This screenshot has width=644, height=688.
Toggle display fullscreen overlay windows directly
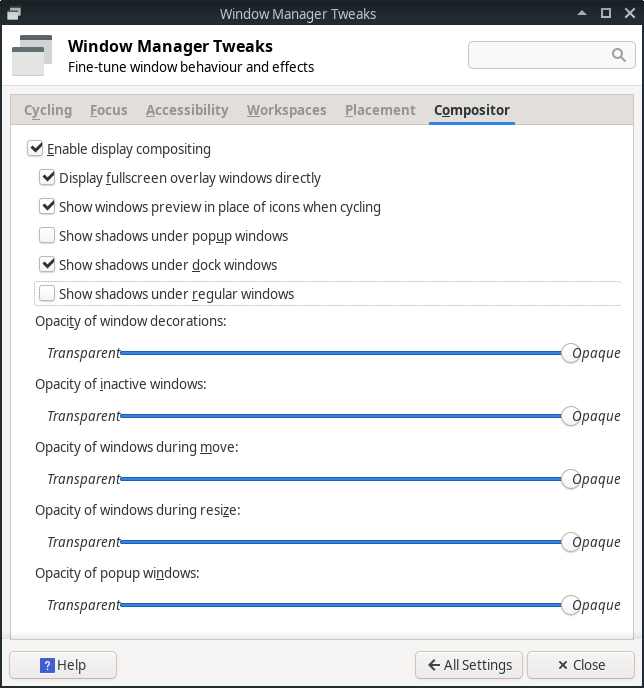click(47, 178)
